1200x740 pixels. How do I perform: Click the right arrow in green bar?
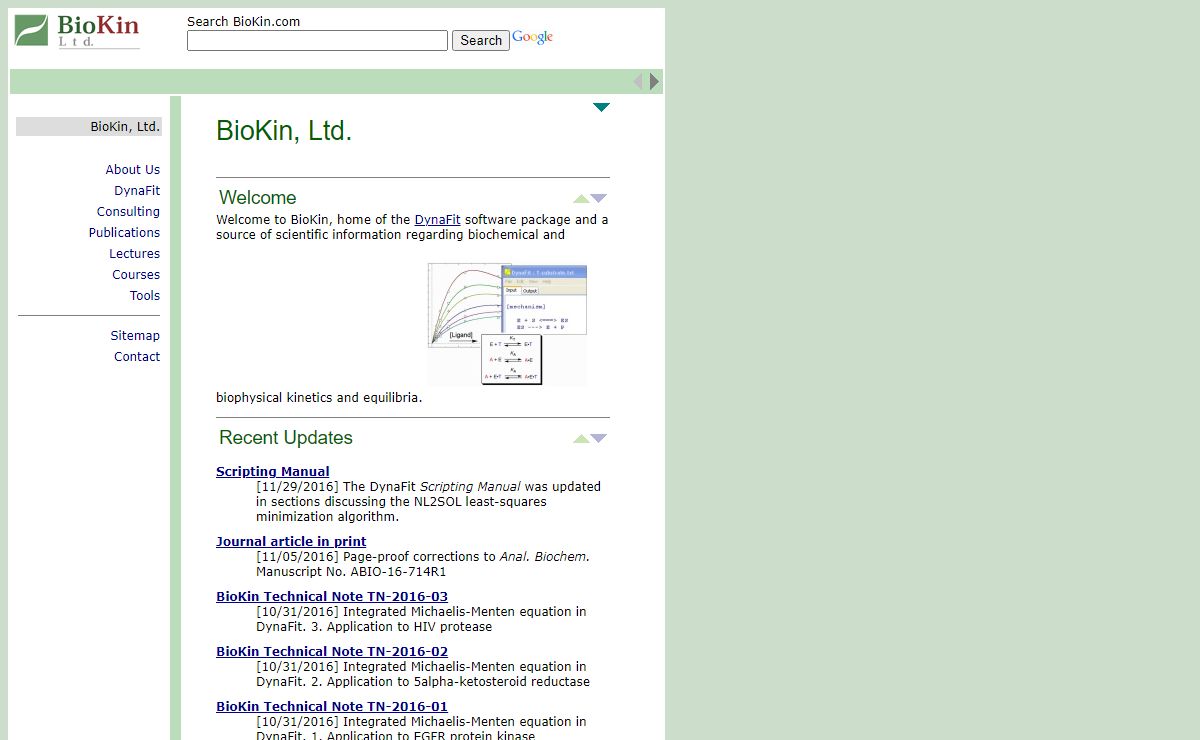tap(654, 82)
